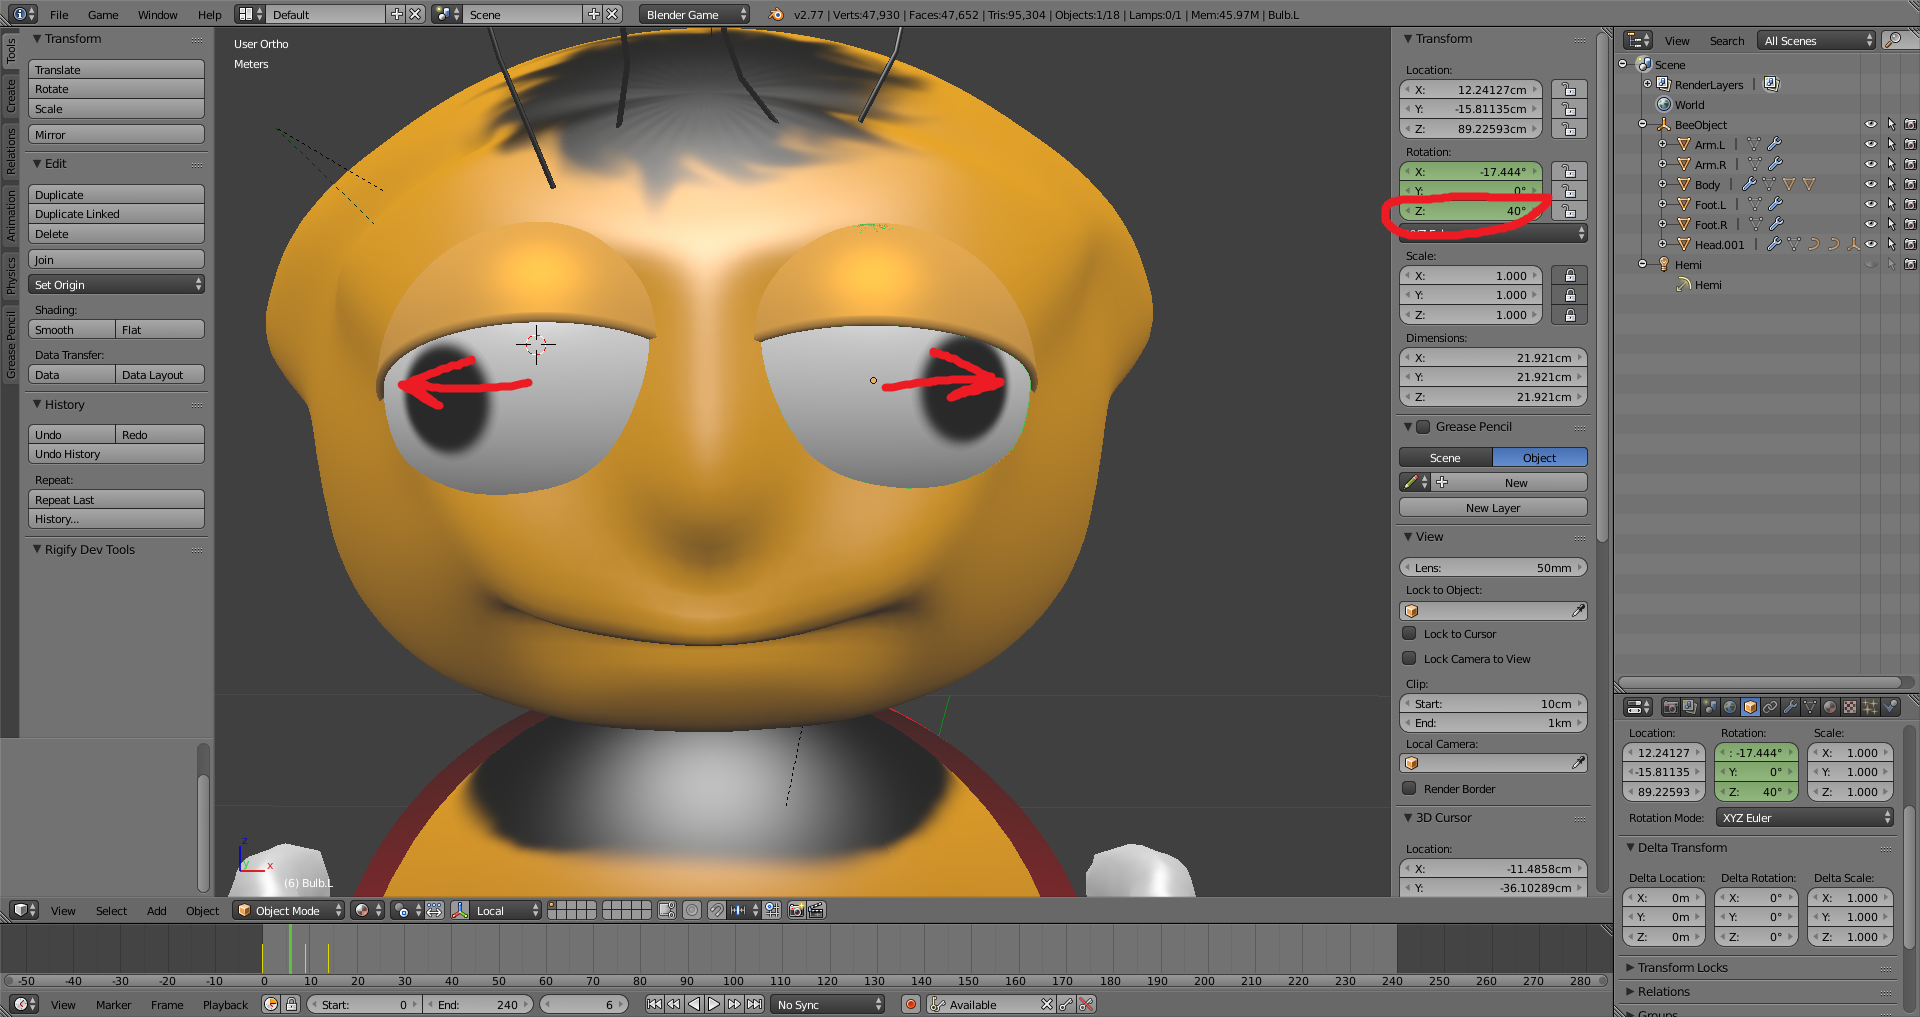Toggle the lock on Location X
The width and height of the screenshot is (1920, 1017).
(x=1570, y=89)
